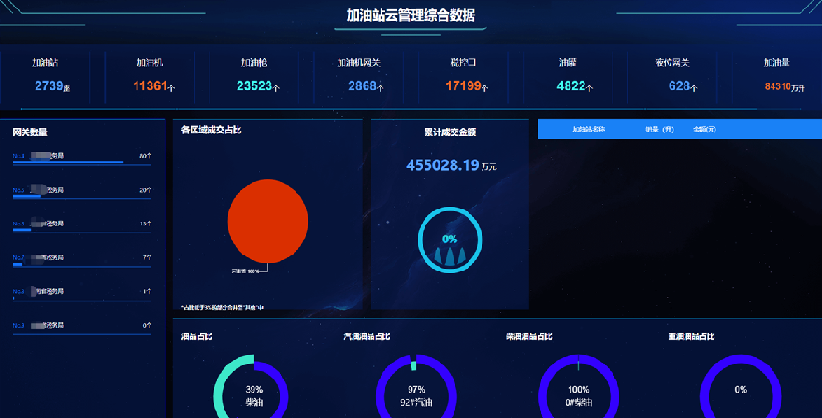Select the 2739 gas station count
Viewport: 822px width, 418px height.
point(49,85)
